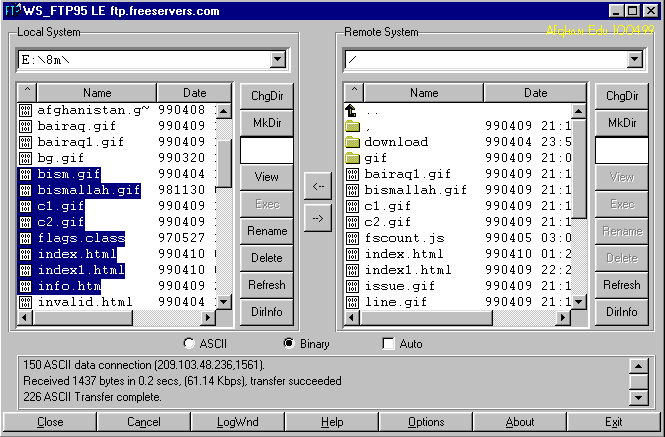Click the right-arrow upload transfer button

pyautogui.click(x=317, y=219)
